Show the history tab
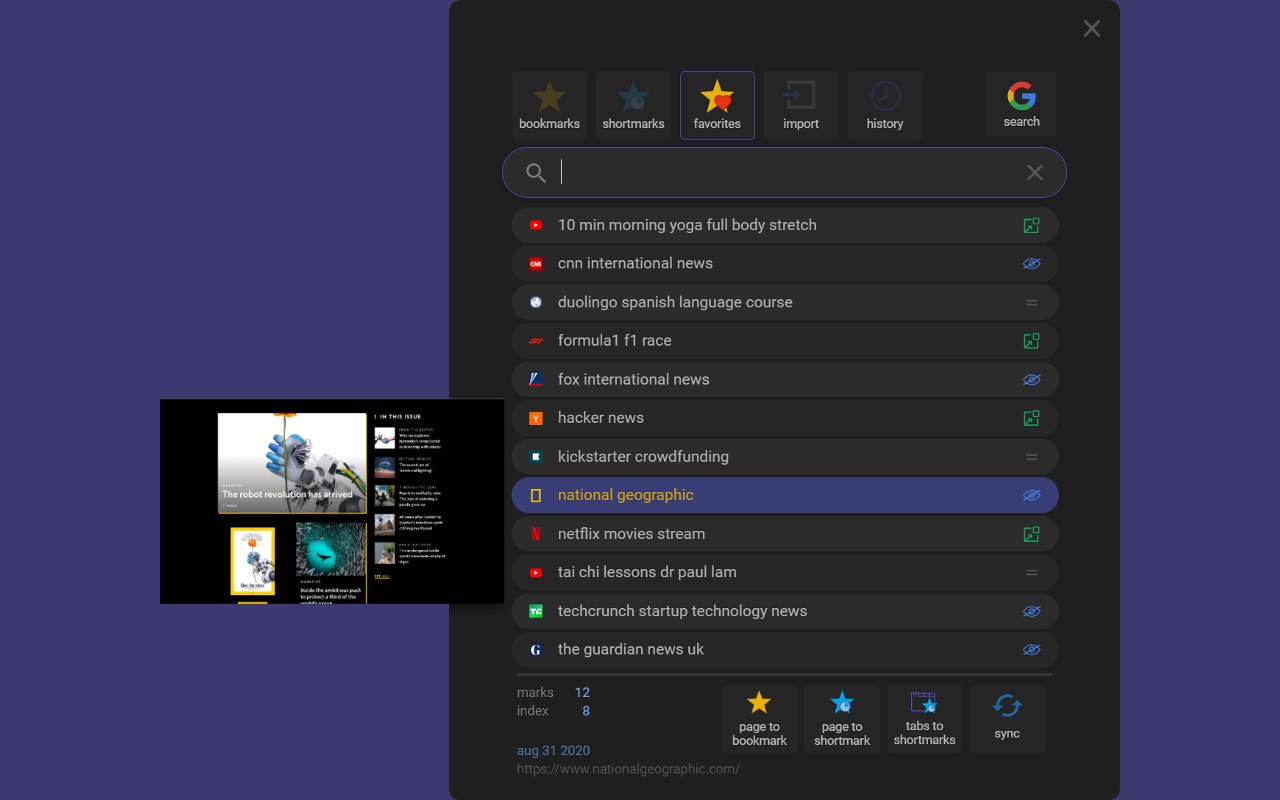Image resolution: width=1280 pixels, height=800 pixels. 885,105
